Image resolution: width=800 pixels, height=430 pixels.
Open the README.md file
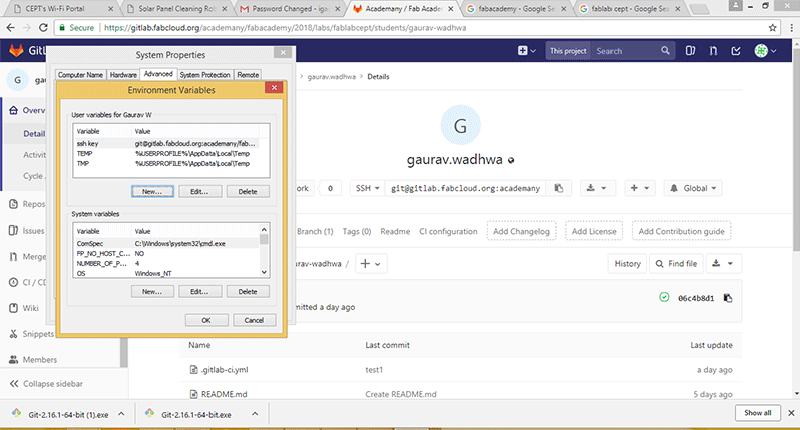pos(224,394)
